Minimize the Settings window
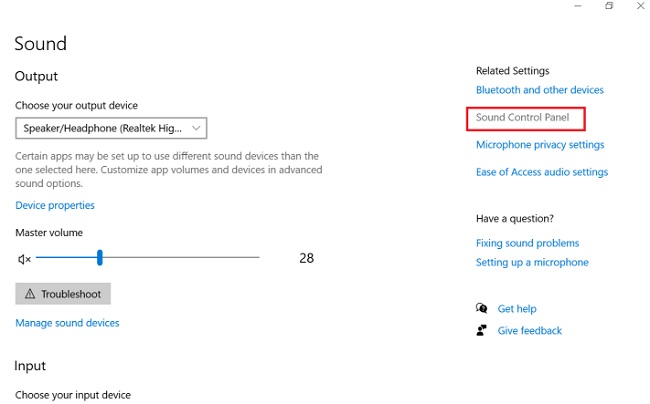650x404 pixels. [x=577, y=7]
